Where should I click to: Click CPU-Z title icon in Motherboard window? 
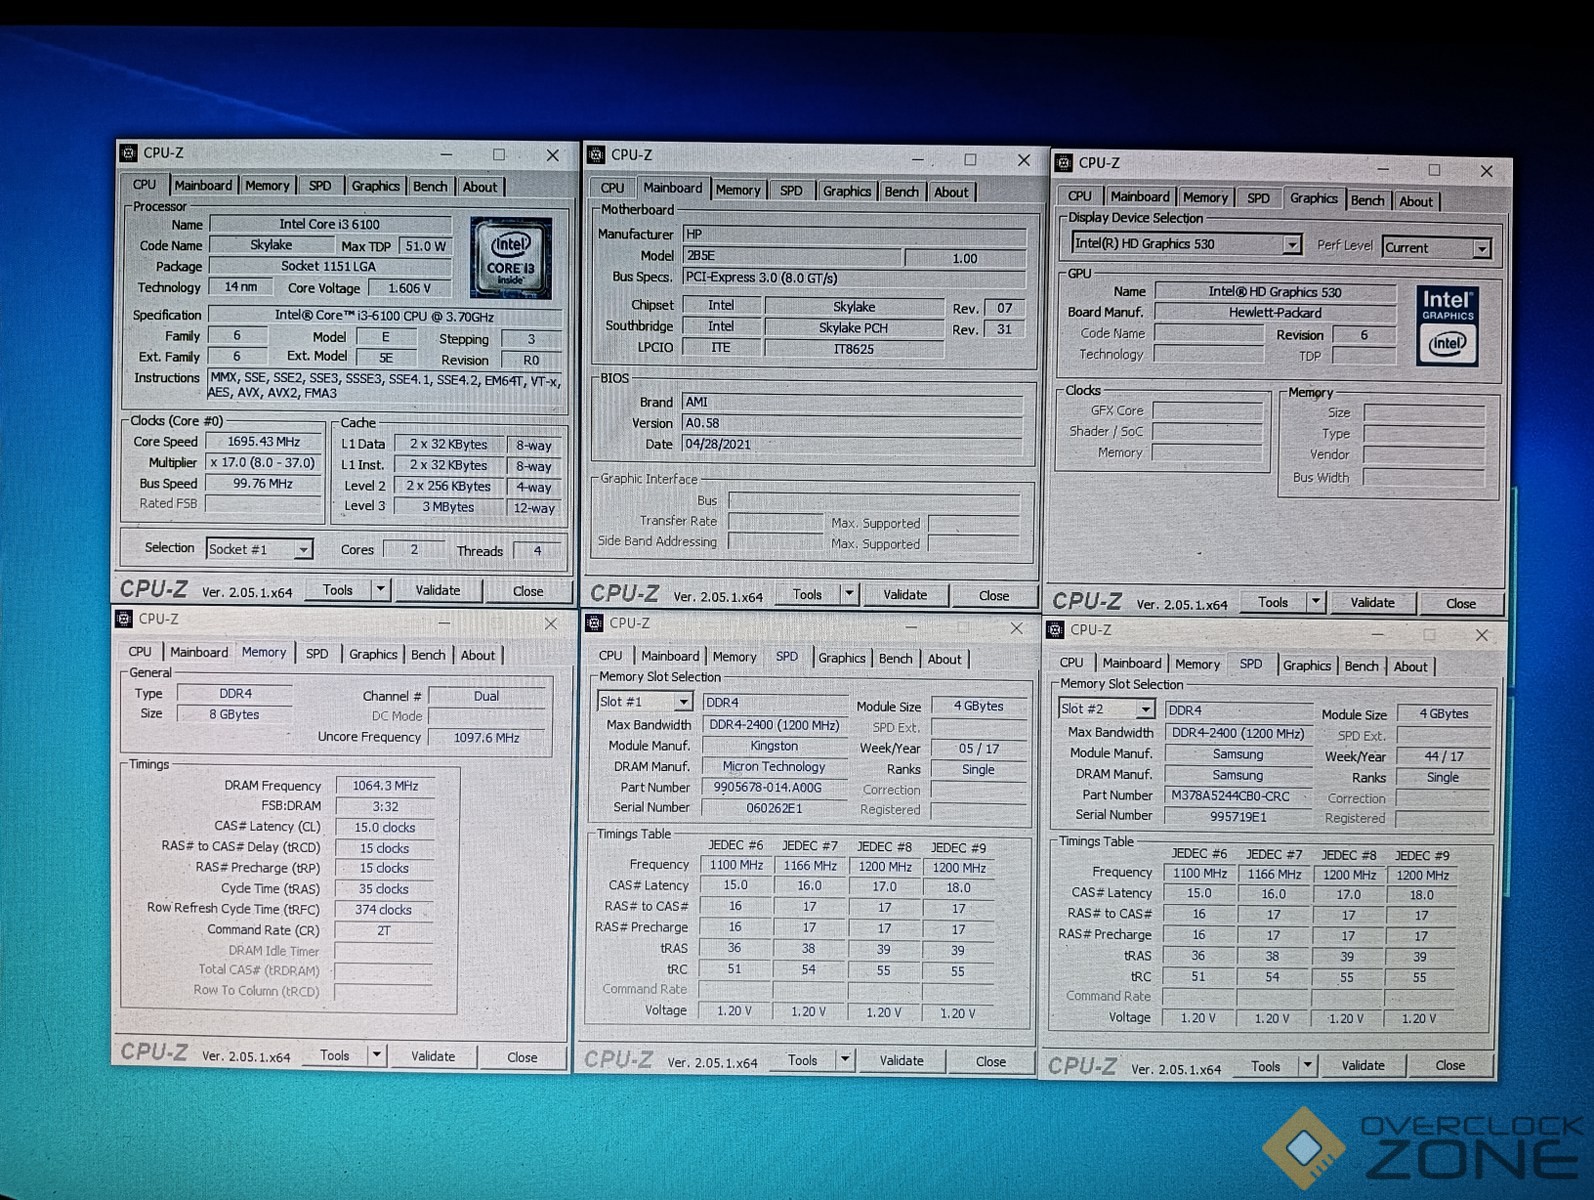pos(597,155)
